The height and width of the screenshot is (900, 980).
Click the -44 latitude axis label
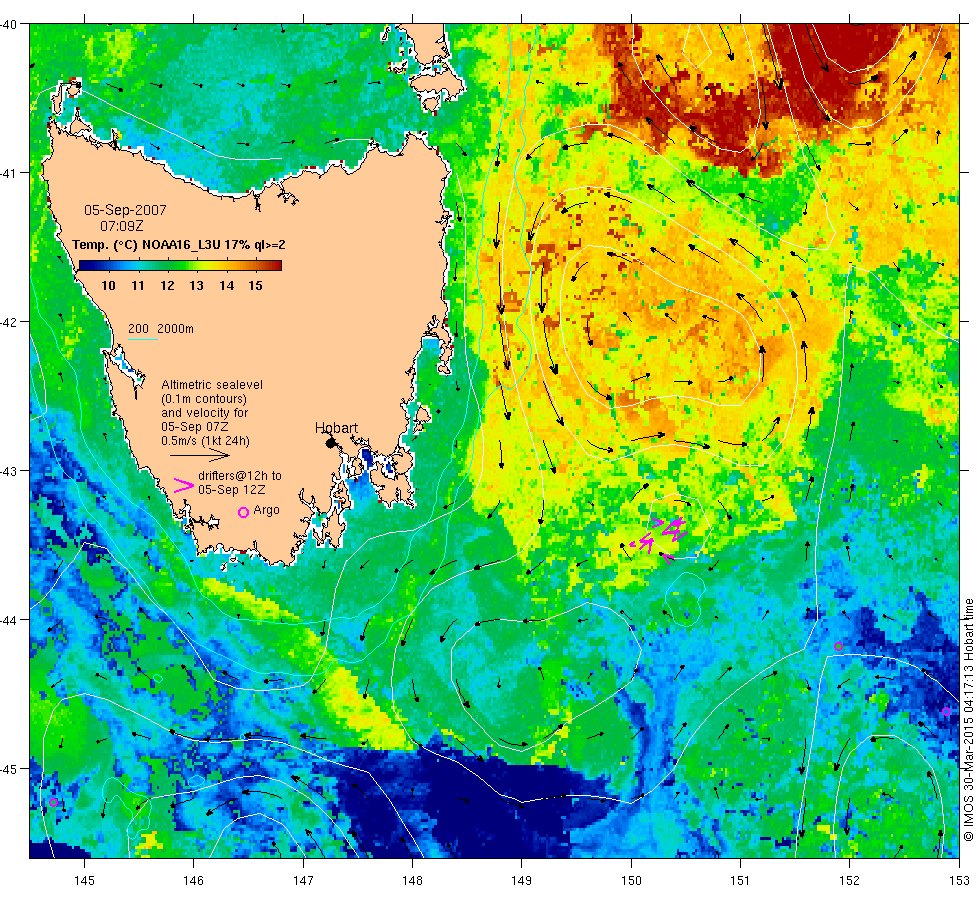click(x=9, y=619)
